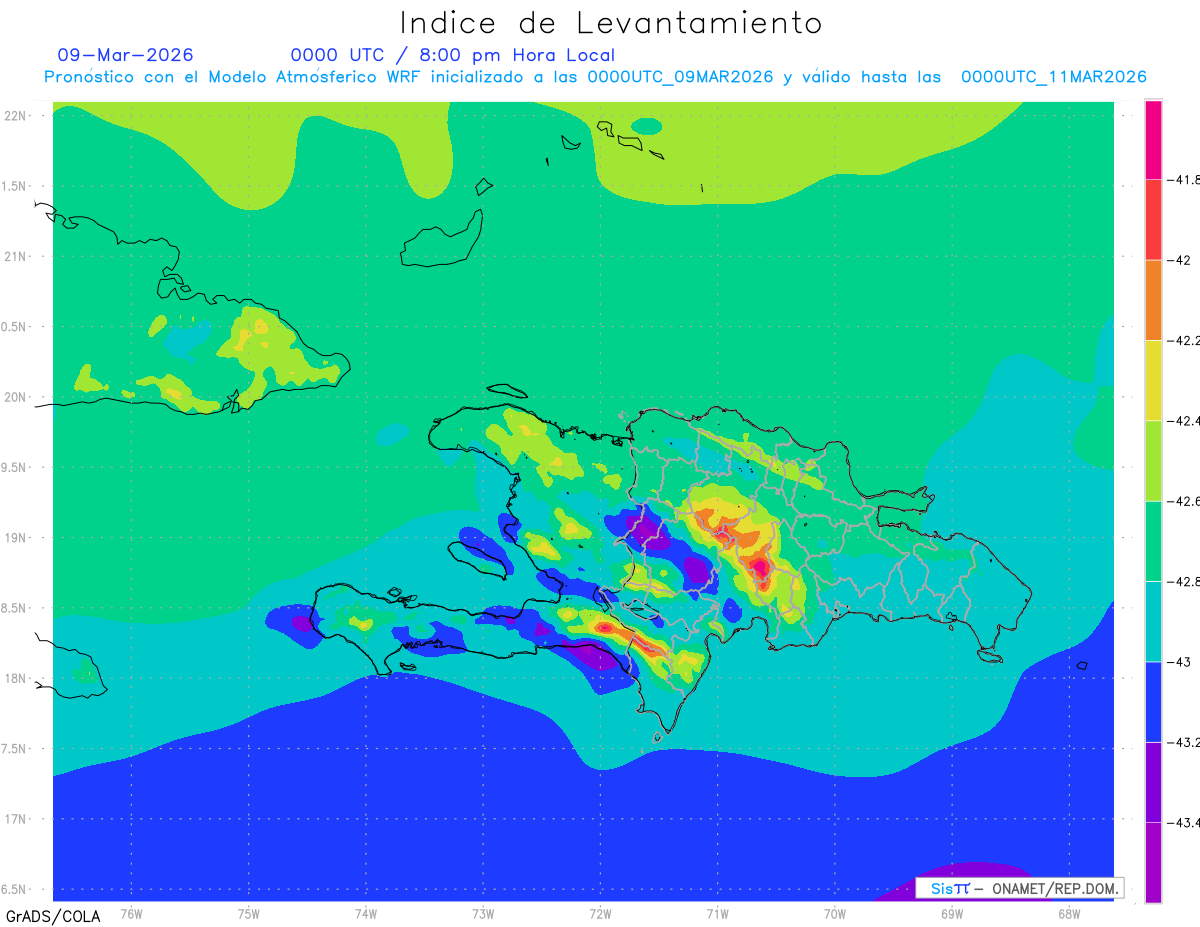
Task: Click the "21N" latitude label
Action: point(16,256)
